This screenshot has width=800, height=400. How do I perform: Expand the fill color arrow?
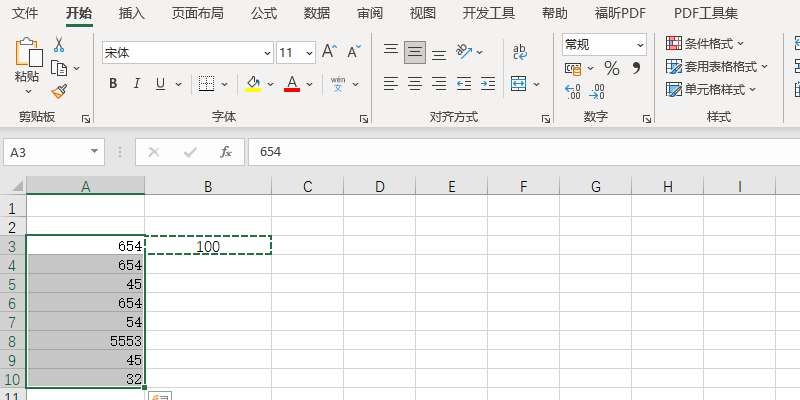pos(270,84)
